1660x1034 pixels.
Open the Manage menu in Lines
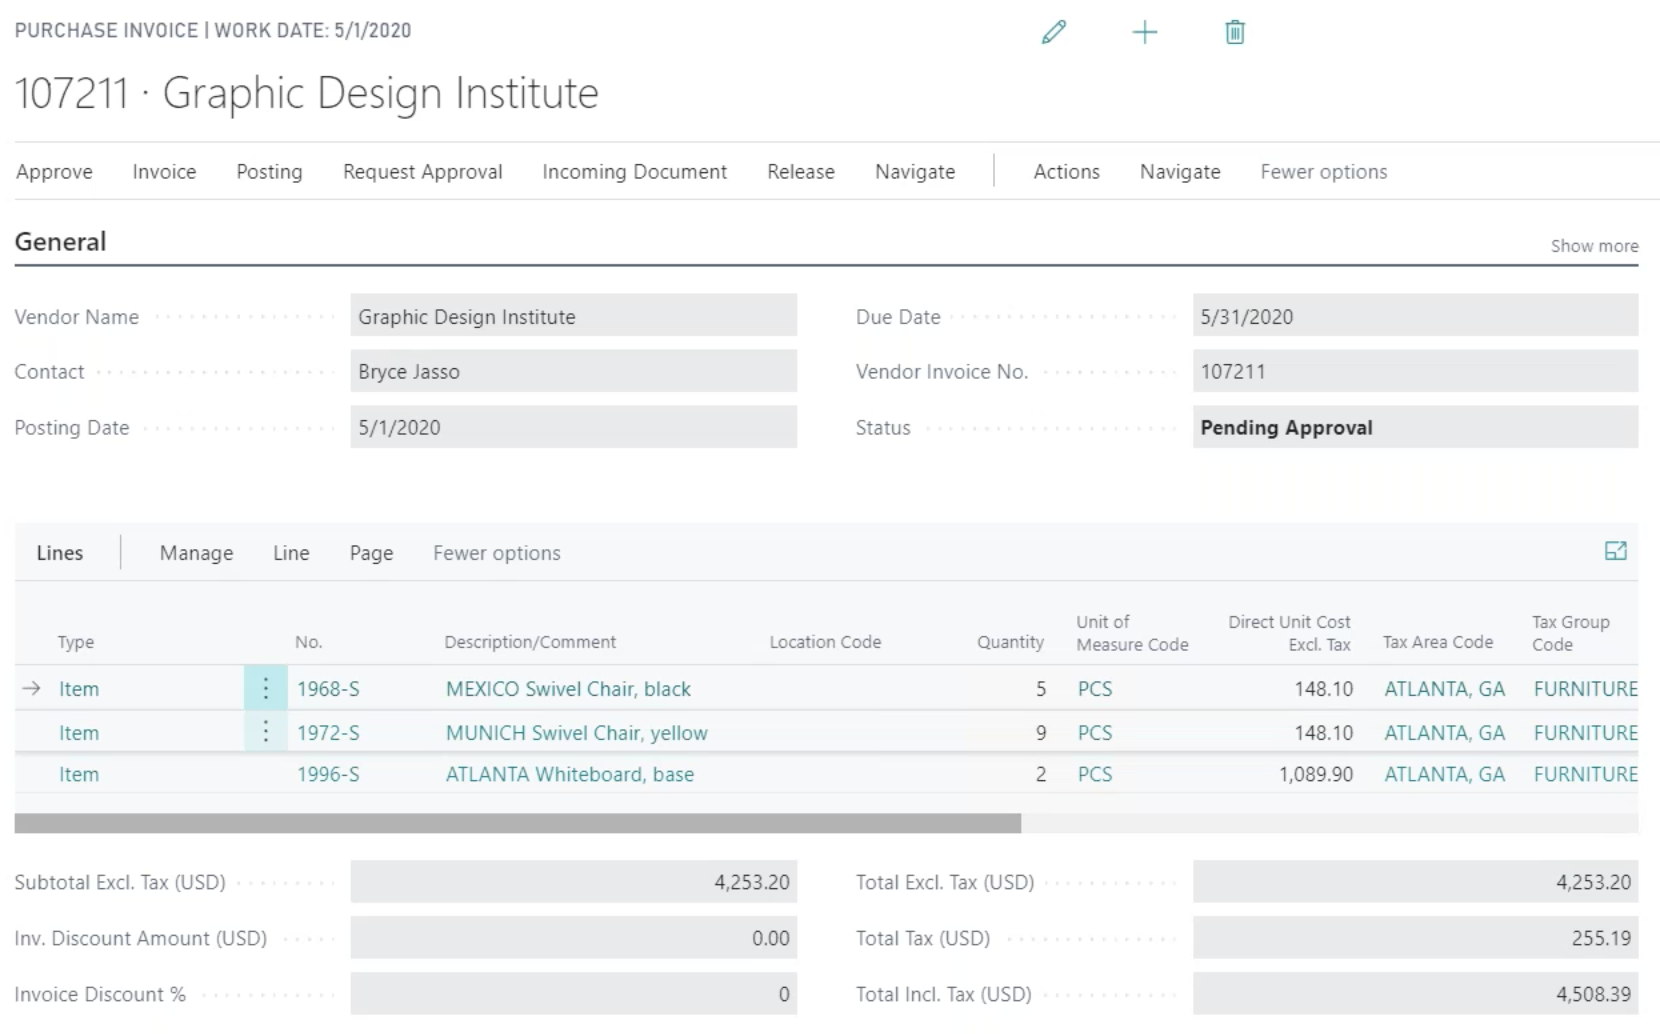click(196, 553)
